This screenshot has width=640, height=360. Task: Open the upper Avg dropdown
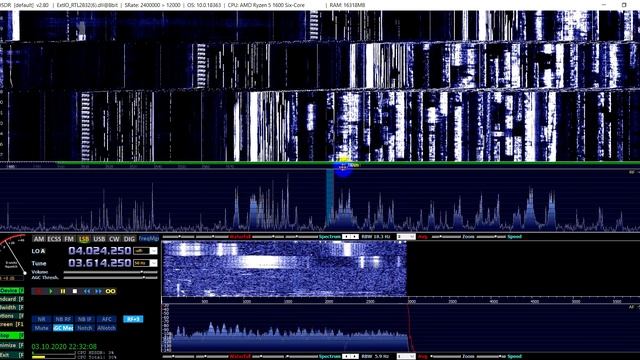click(406, 237)
